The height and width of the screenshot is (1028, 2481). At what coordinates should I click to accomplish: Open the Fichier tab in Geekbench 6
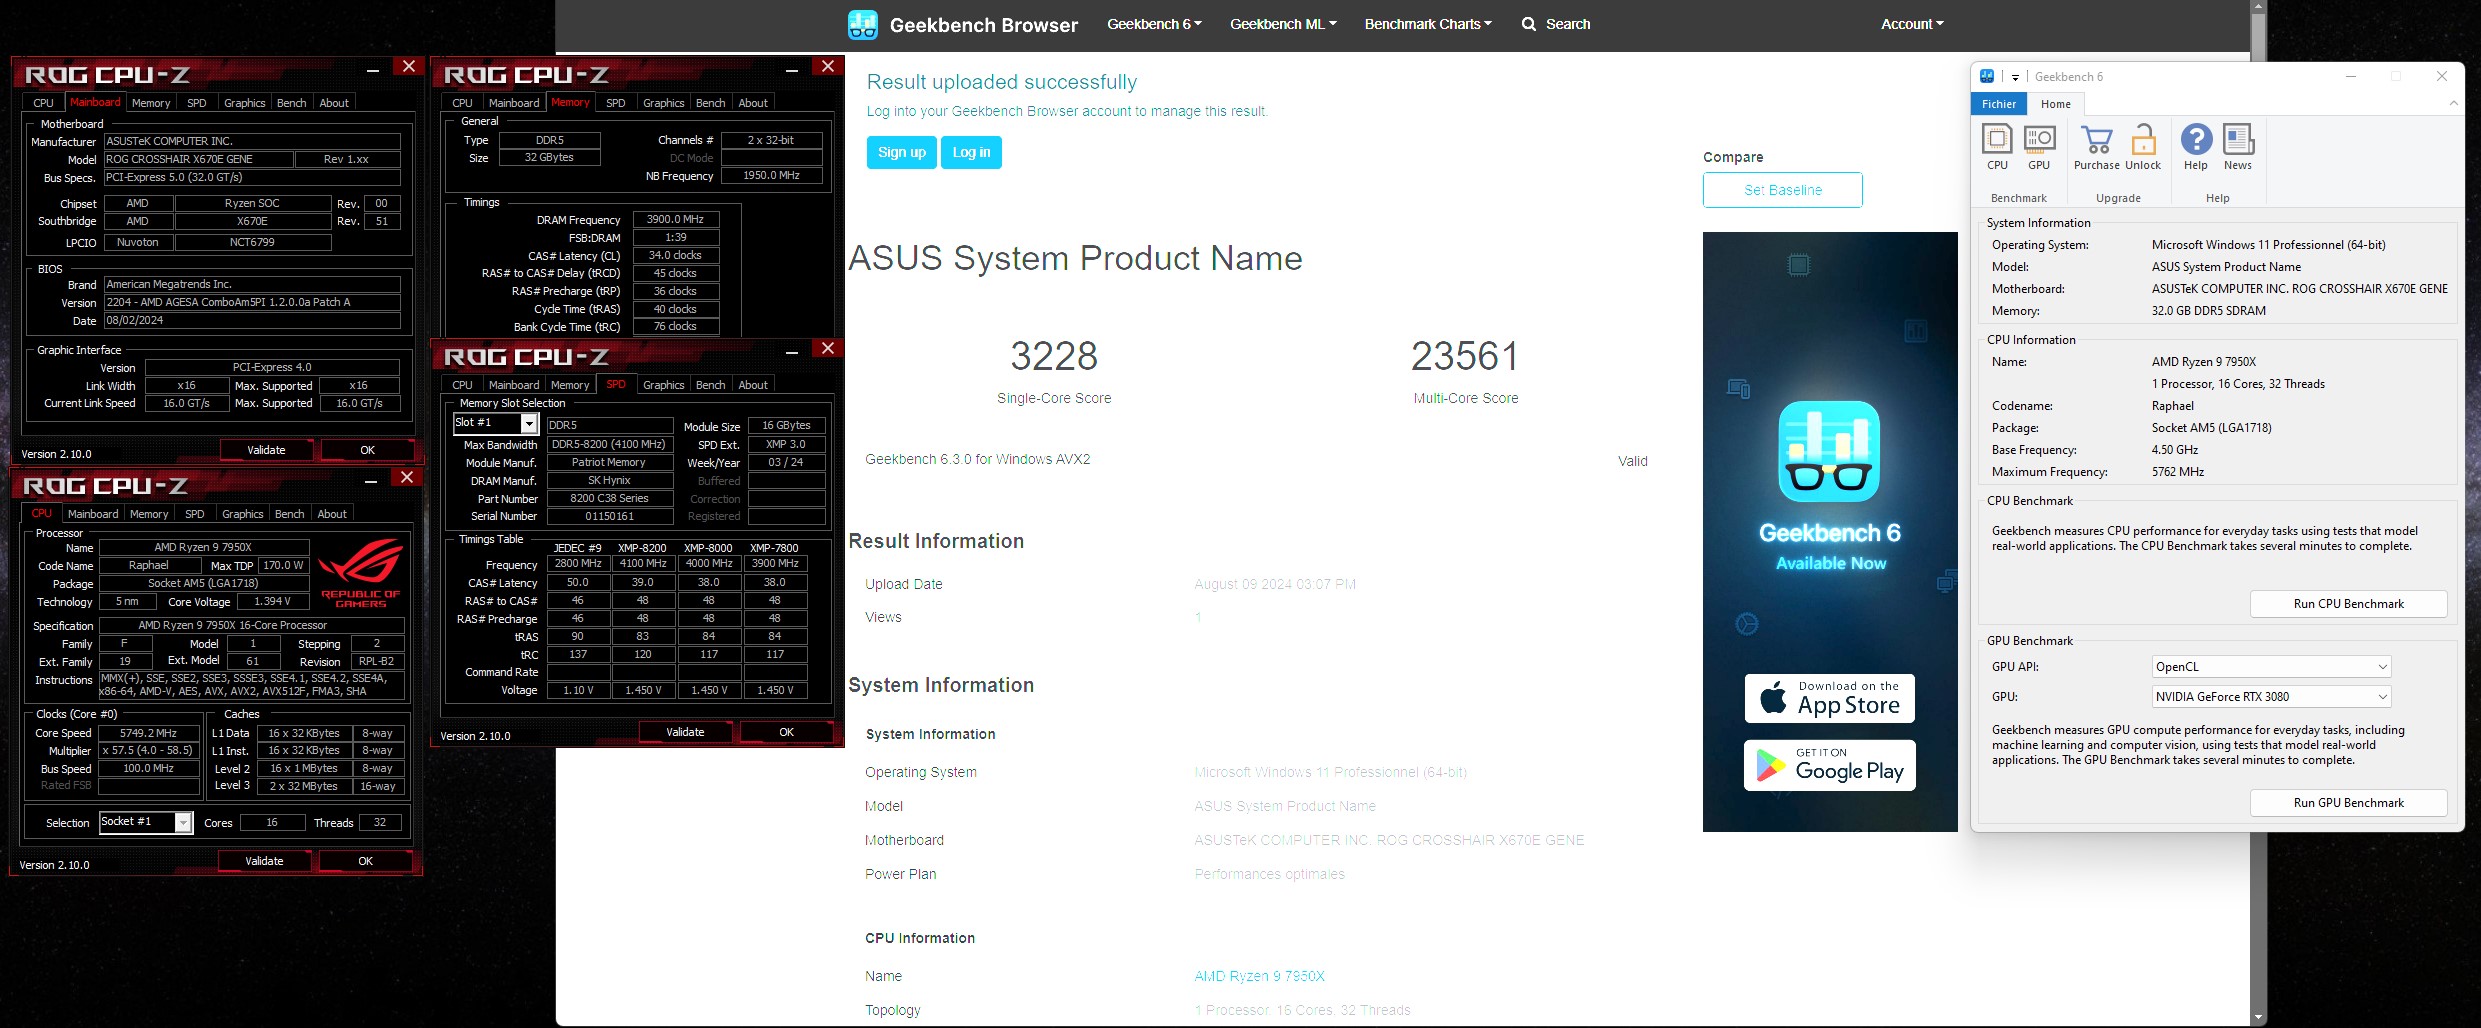coord(1999,104)
